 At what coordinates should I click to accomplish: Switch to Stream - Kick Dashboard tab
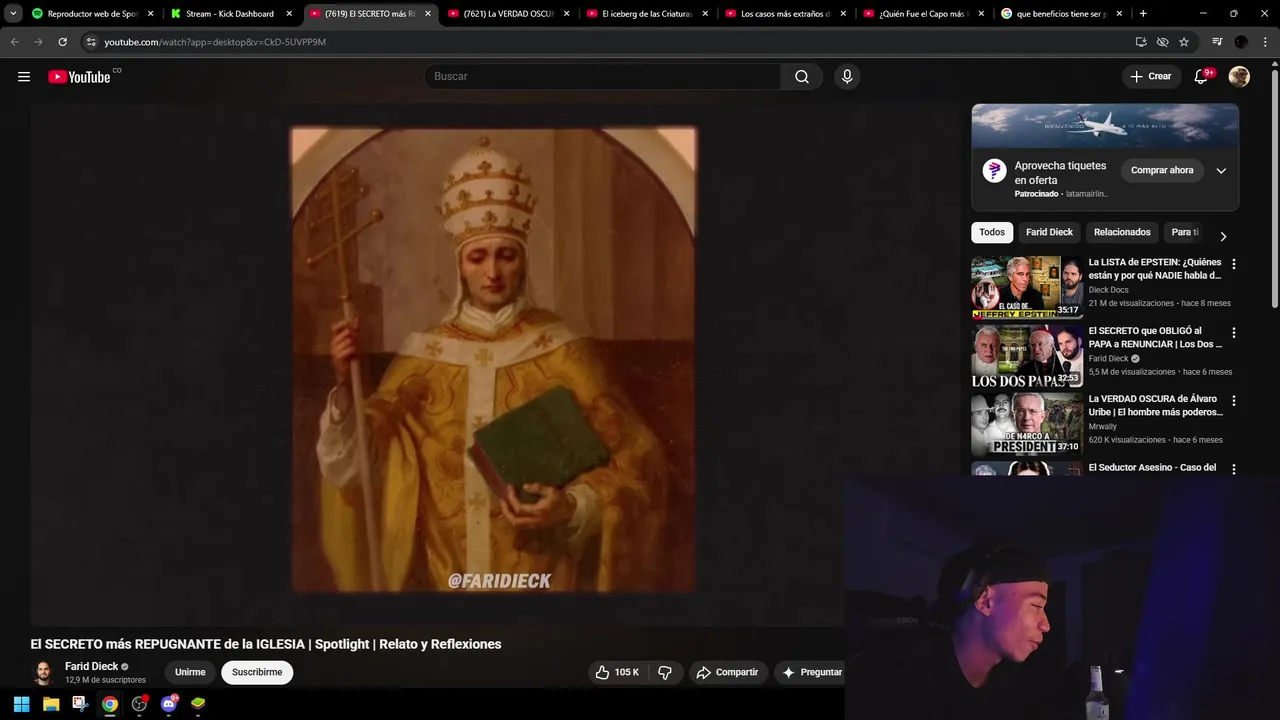pyautogui.click(x=229, y=14)
